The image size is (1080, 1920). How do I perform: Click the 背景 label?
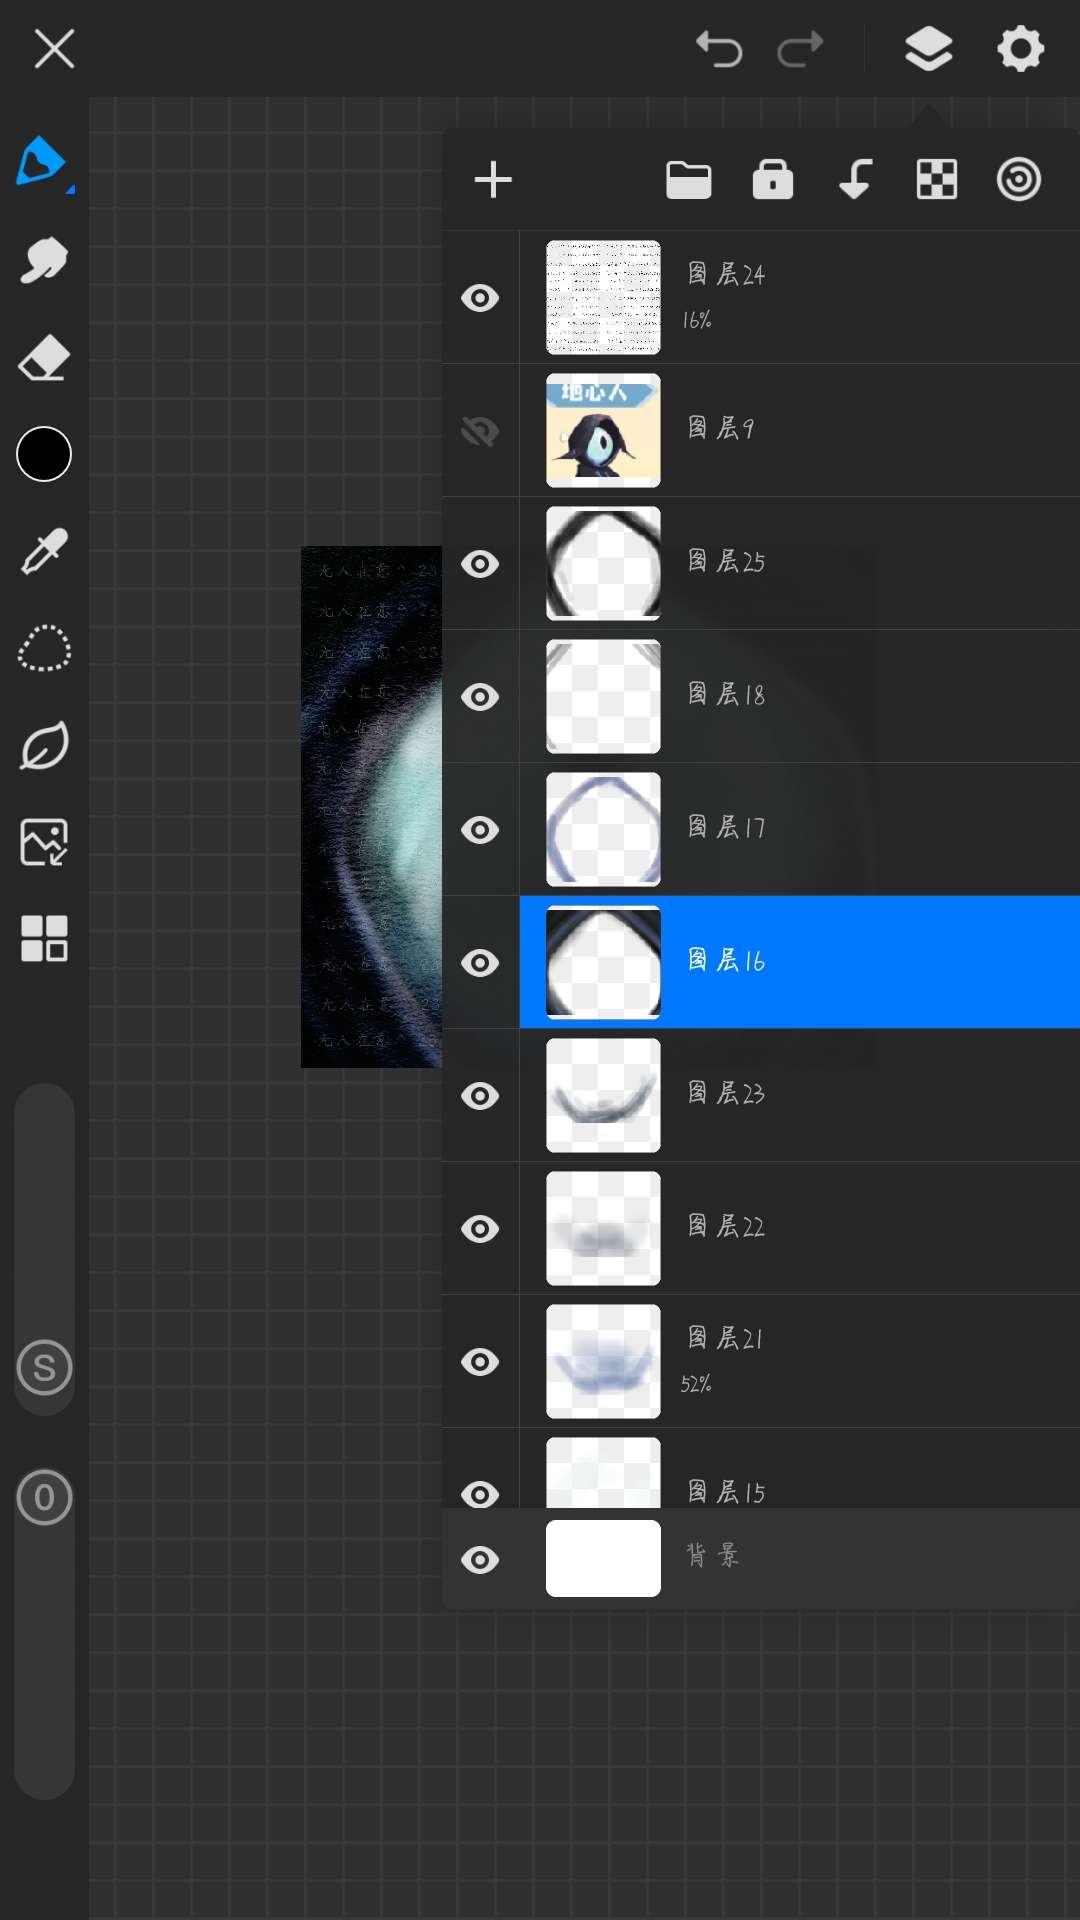pyautogui.click(x=712, y=1555)
